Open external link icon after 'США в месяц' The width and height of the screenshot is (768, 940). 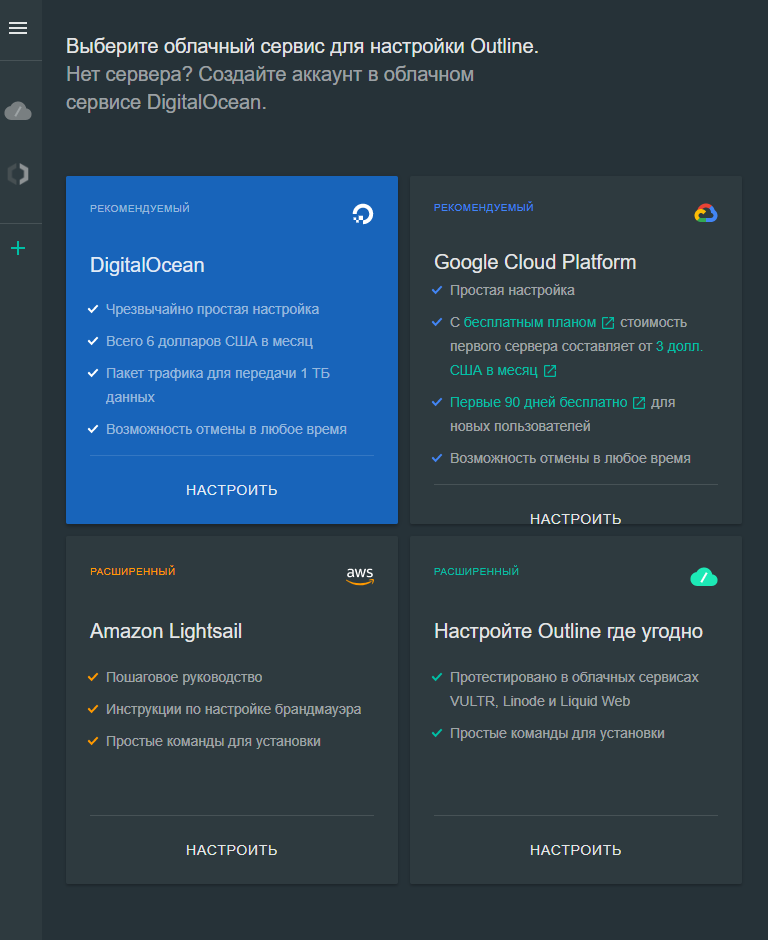(x=550, y=370)
